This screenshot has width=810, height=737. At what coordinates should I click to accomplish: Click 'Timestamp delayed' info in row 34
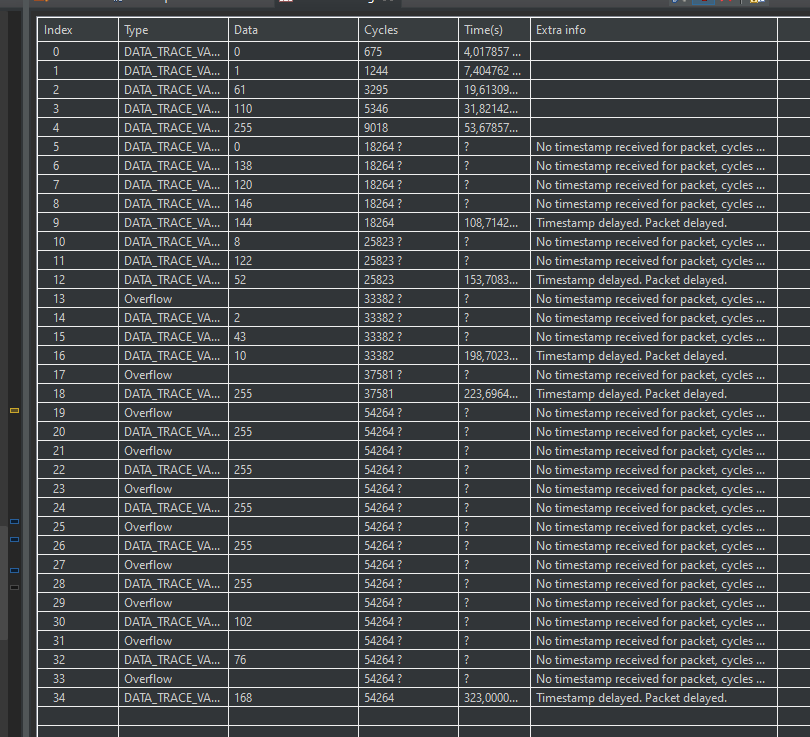coord(653,698)
